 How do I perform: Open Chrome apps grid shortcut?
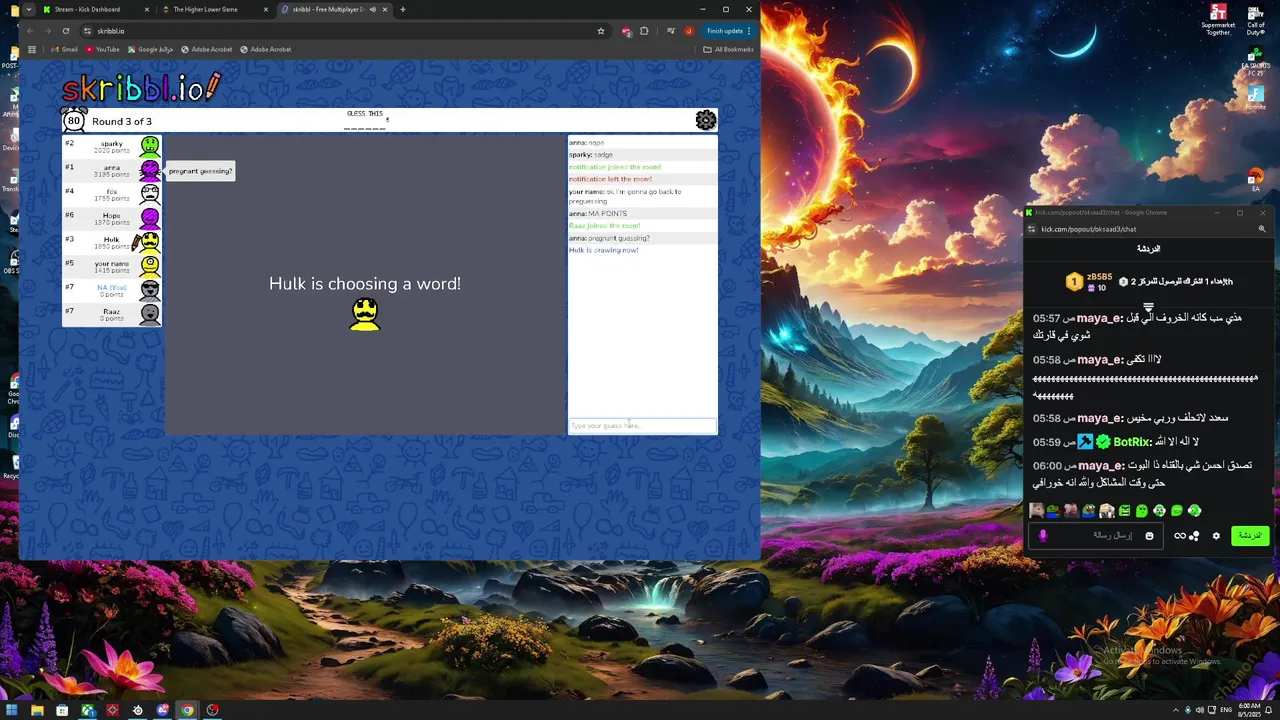pos(32,49)
